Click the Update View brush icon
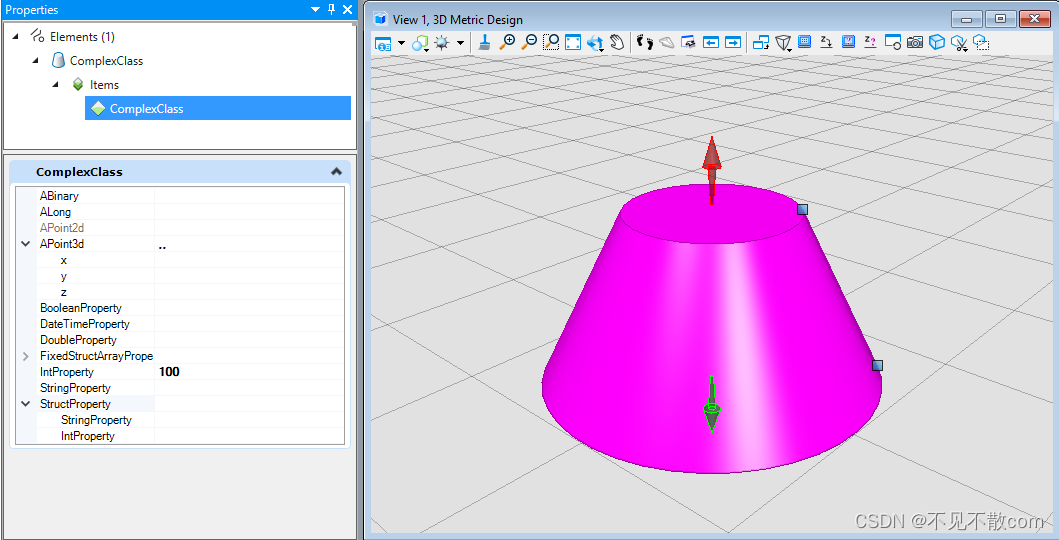1059x540 pixels. 484,43
